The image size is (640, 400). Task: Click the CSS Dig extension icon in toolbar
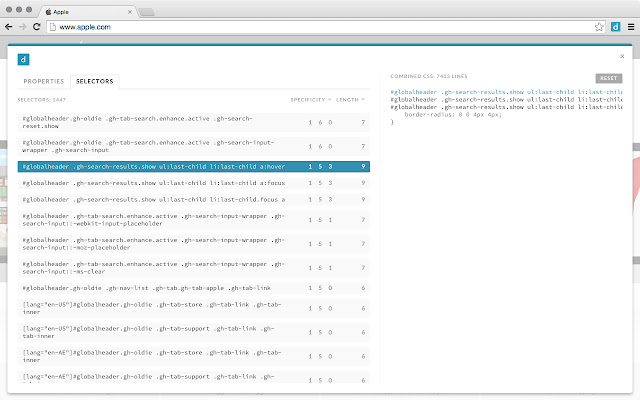pos(615,27)
